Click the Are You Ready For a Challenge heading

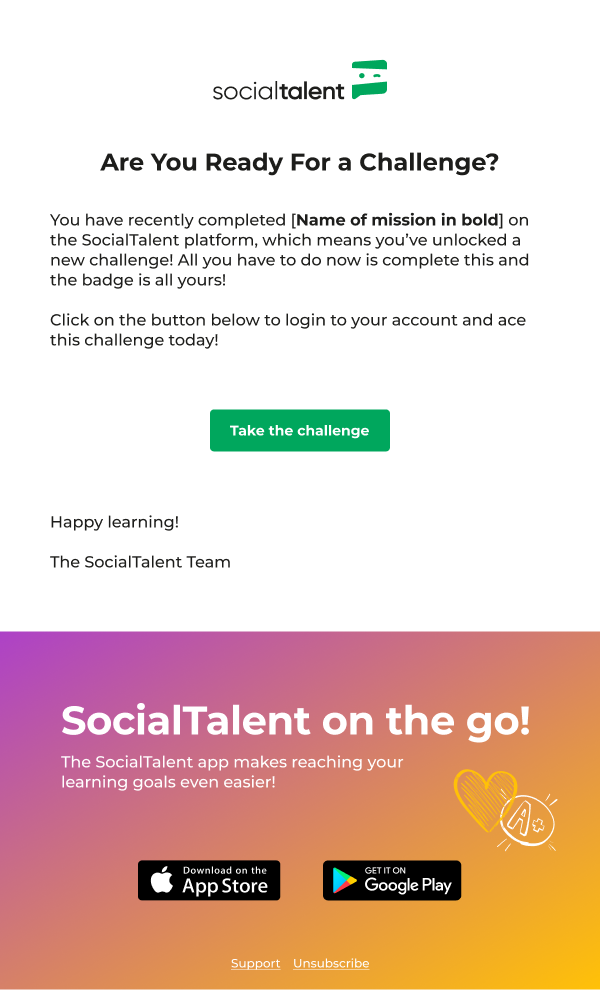pyautogui.click(x=299, y=163)
